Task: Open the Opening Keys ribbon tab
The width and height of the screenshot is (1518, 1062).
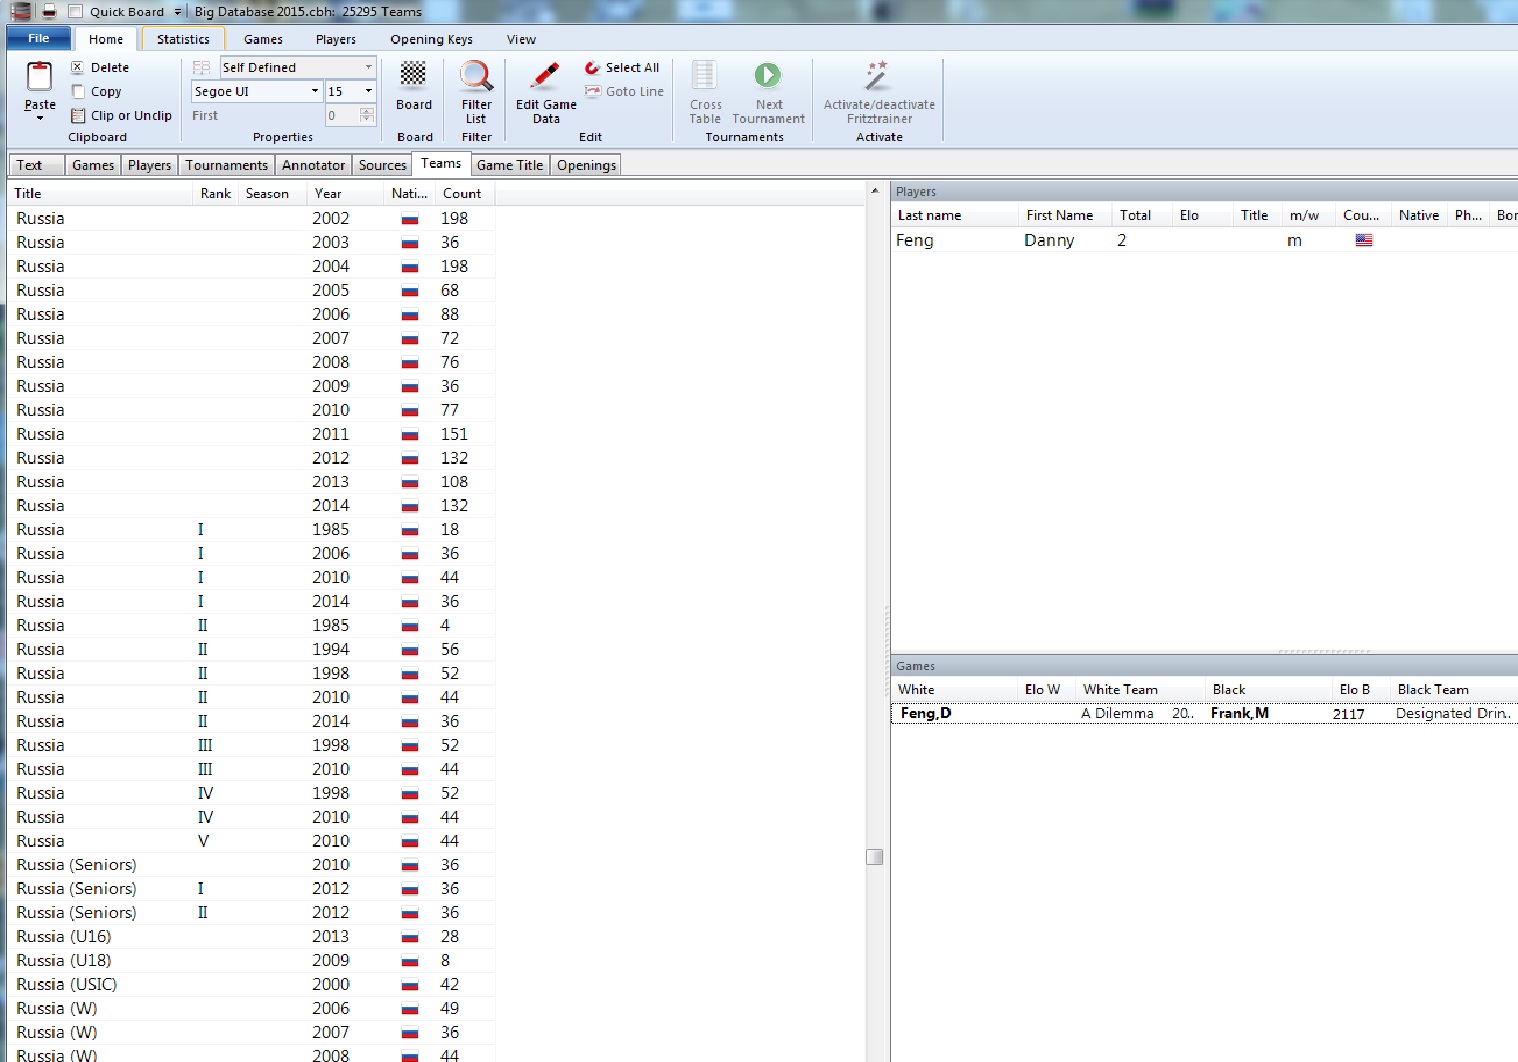Action: coord(431,39)
